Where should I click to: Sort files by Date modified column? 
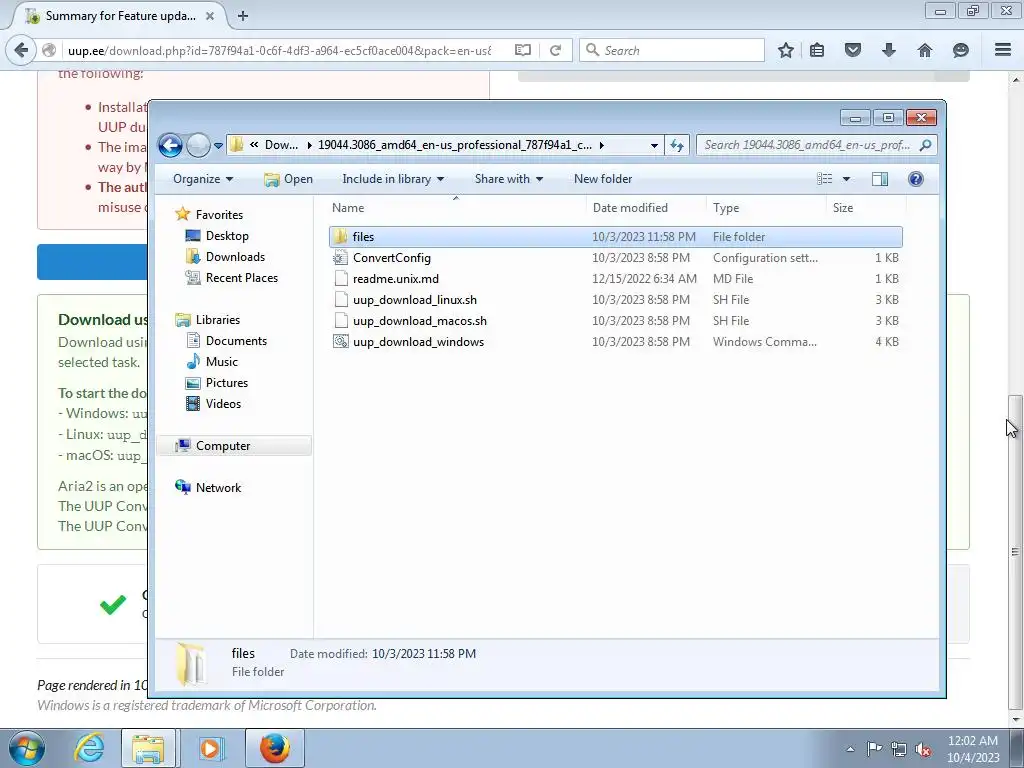click(x=646, y=208)
